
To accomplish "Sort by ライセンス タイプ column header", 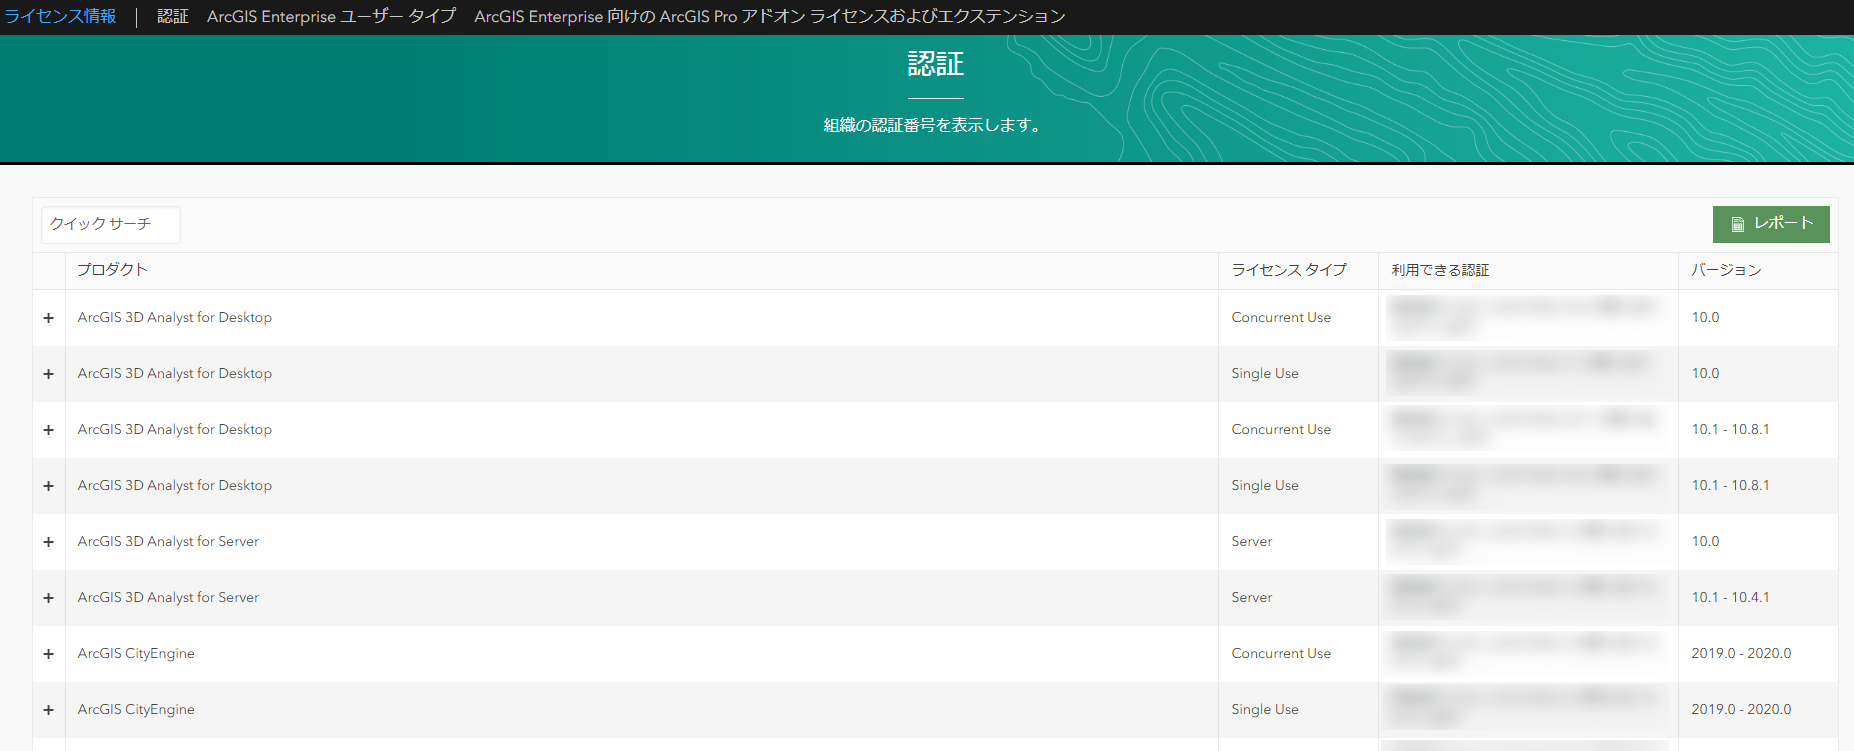I will pyautogui.click(x=1289, y=270).
